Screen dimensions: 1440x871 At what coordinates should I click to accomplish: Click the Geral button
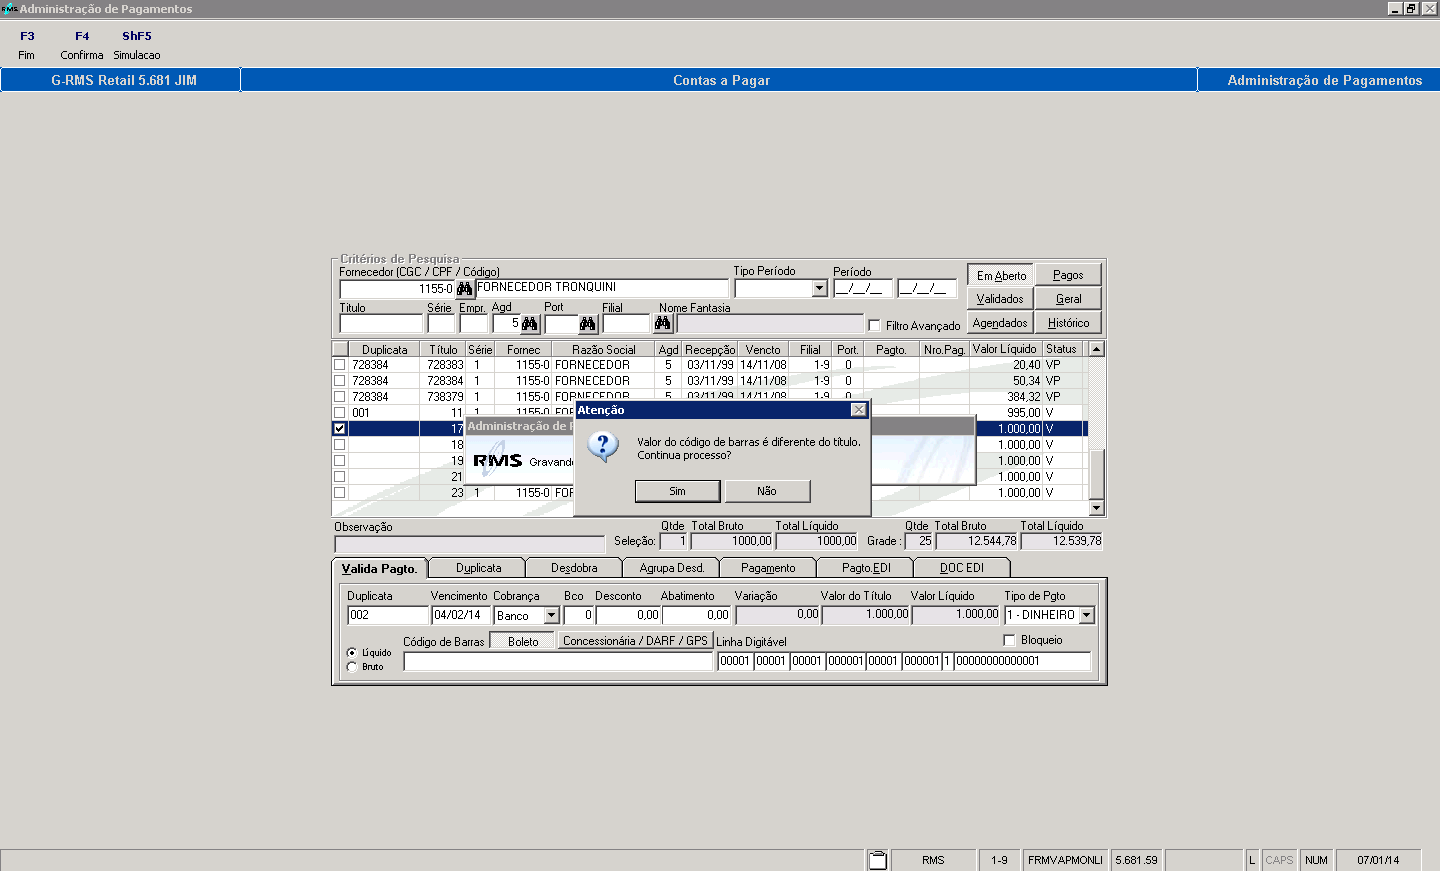pos(1068,299)
